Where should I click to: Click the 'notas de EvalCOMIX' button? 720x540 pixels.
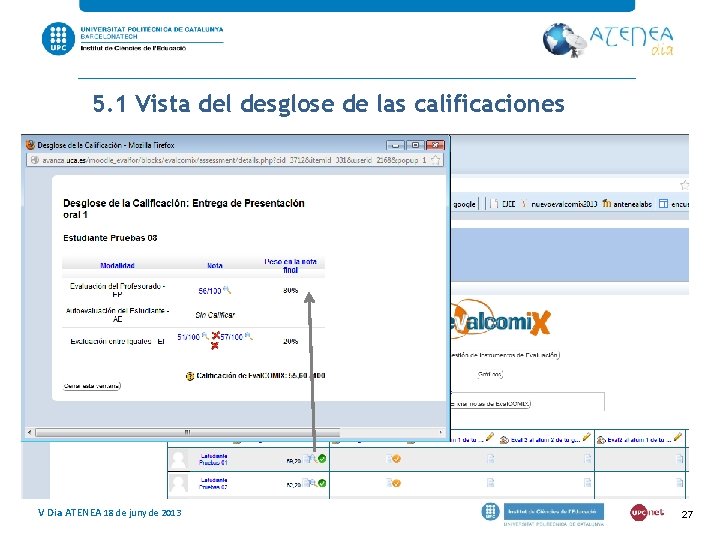click(x=490, y=404)
